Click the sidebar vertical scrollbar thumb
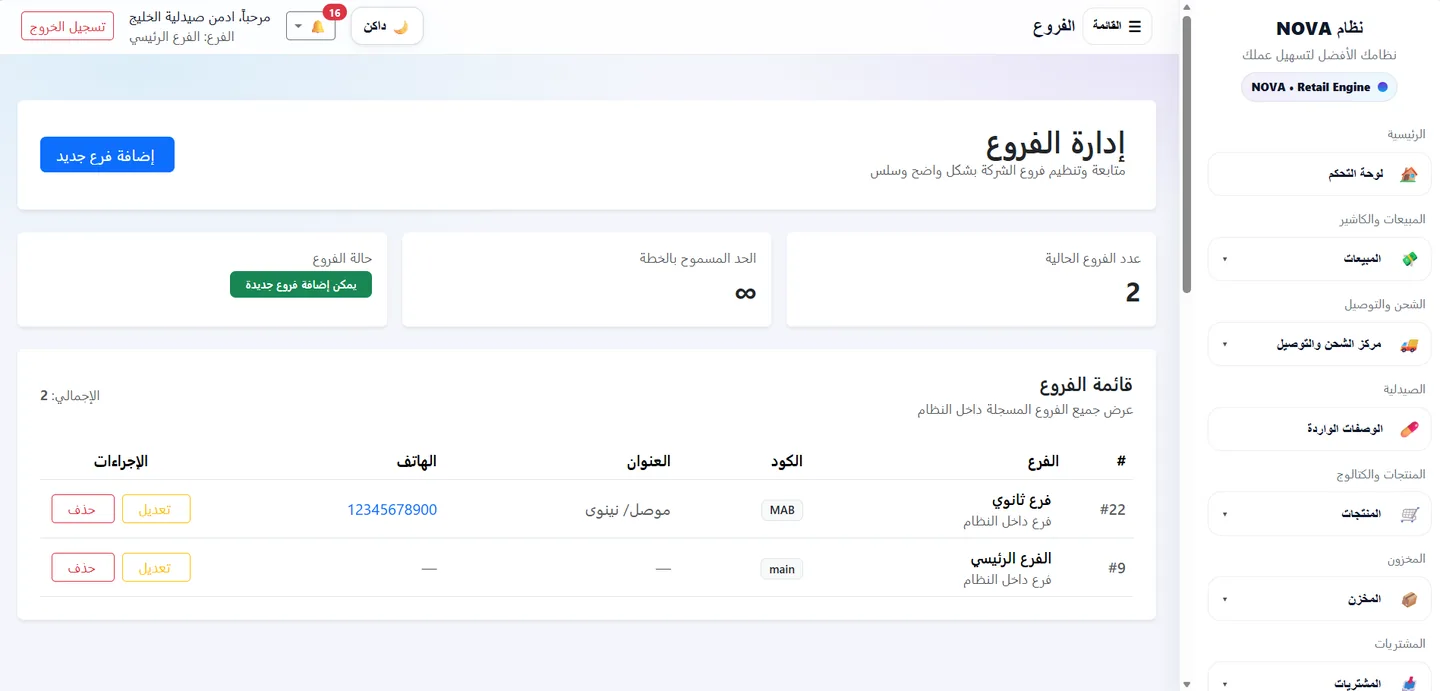Image resolution: width=1440 pixels, height=691 pixels. (x=1187, y=155)
